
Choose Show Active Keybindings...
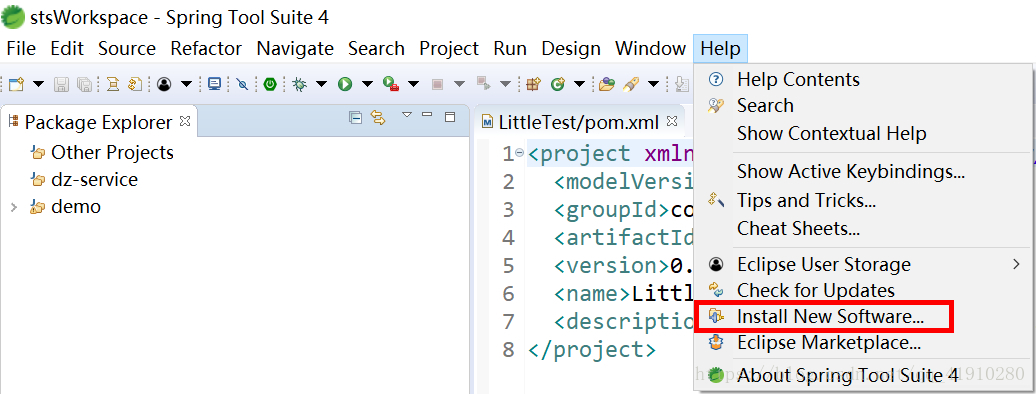tap(863, 172)
